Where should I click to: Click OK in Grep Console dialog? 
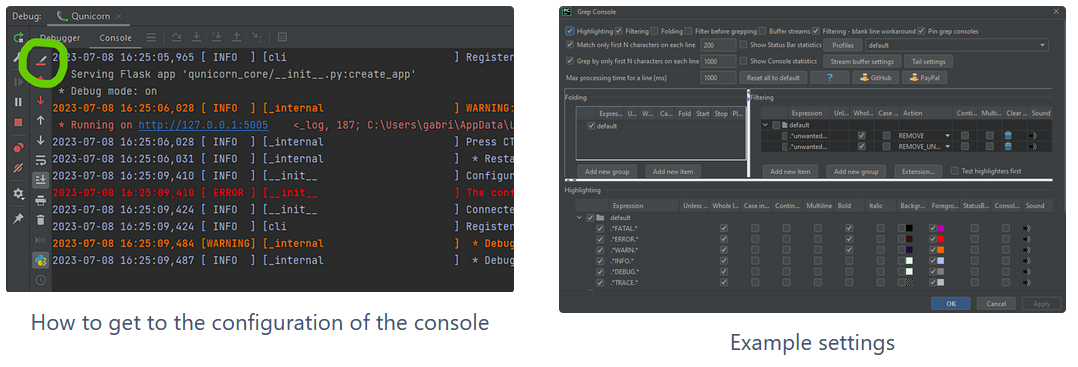[950, 303]
